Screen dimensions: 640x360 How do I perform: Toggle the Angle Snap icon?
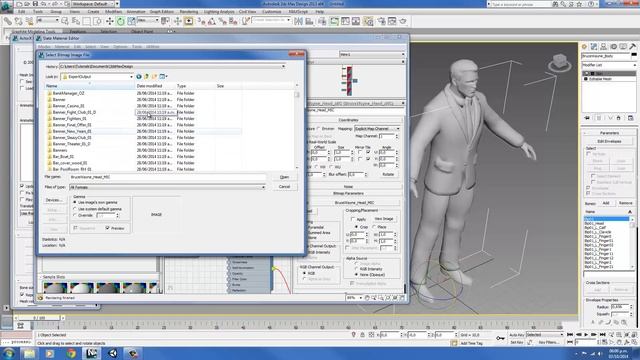coord(212,21)
